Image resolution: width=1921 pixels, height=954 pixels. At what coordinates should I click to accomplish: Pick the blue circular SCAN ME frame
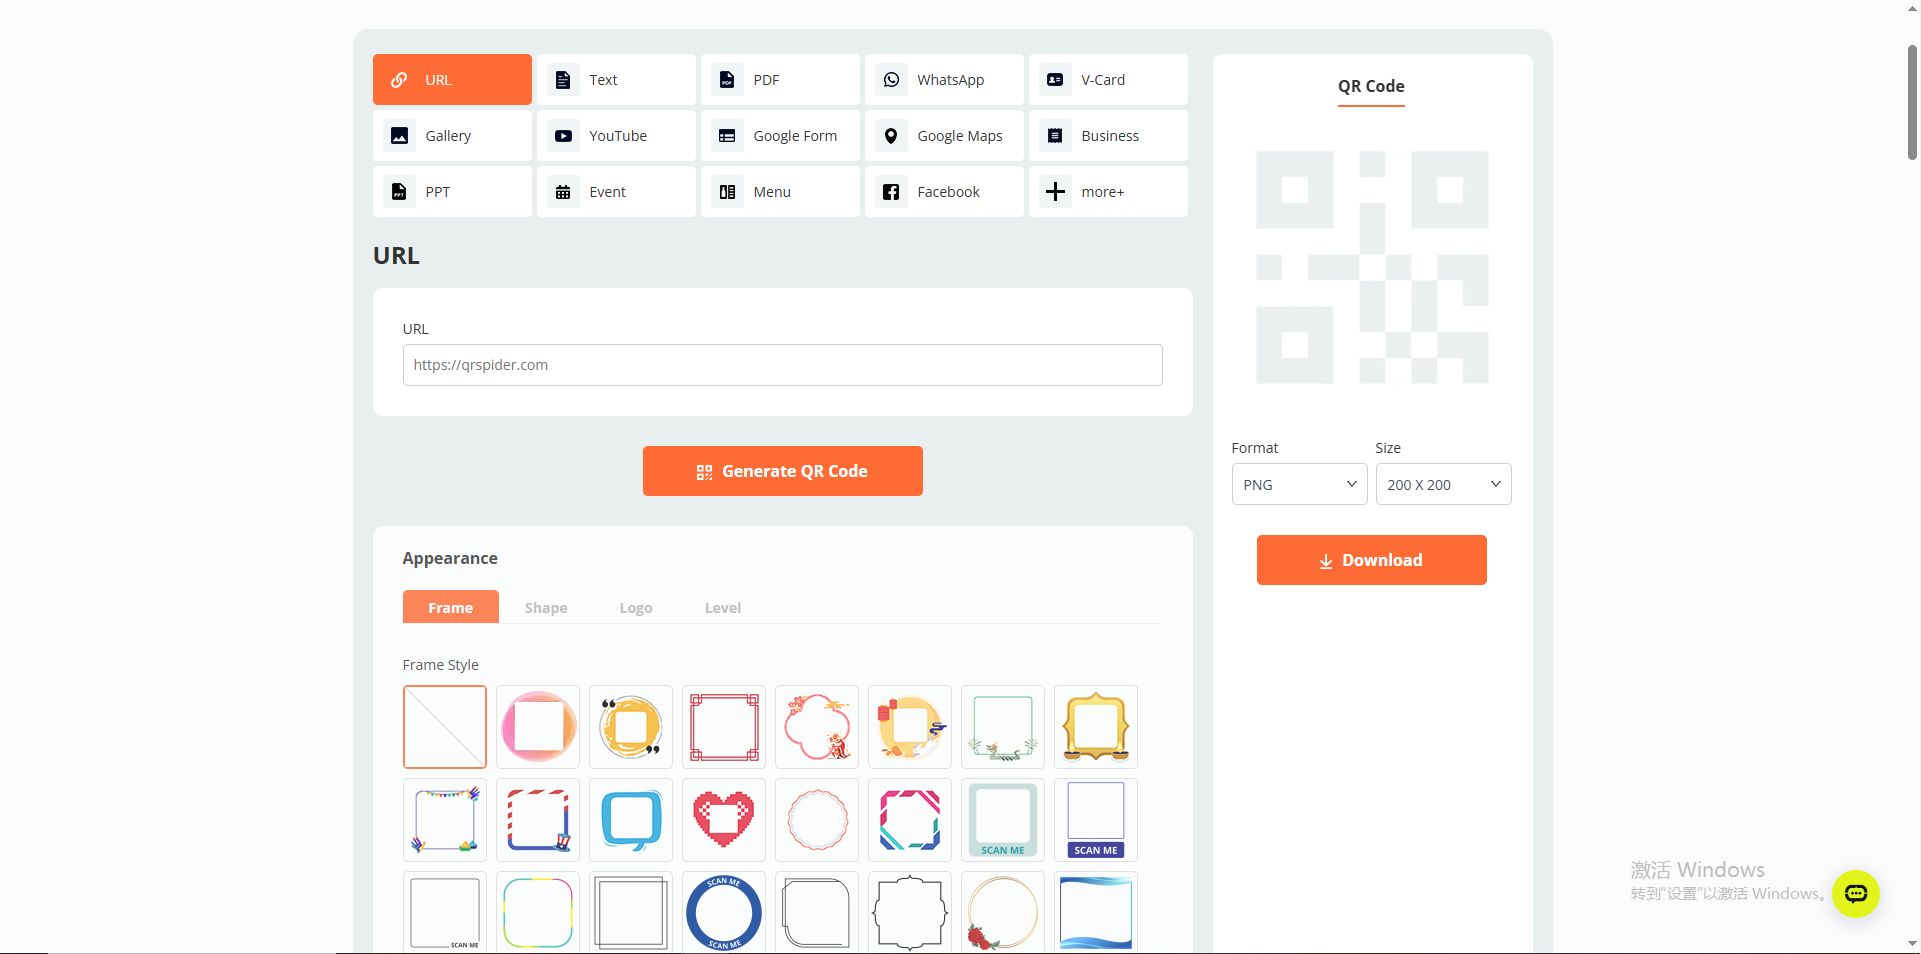pyautogui.click(x=724, y=912)
